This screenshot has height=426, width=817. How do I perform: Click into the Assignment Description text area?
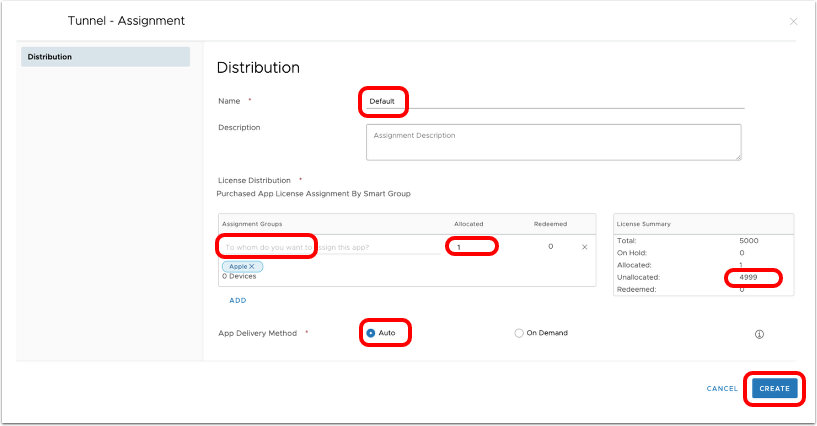pyautogui.click(x=553, y=141)
